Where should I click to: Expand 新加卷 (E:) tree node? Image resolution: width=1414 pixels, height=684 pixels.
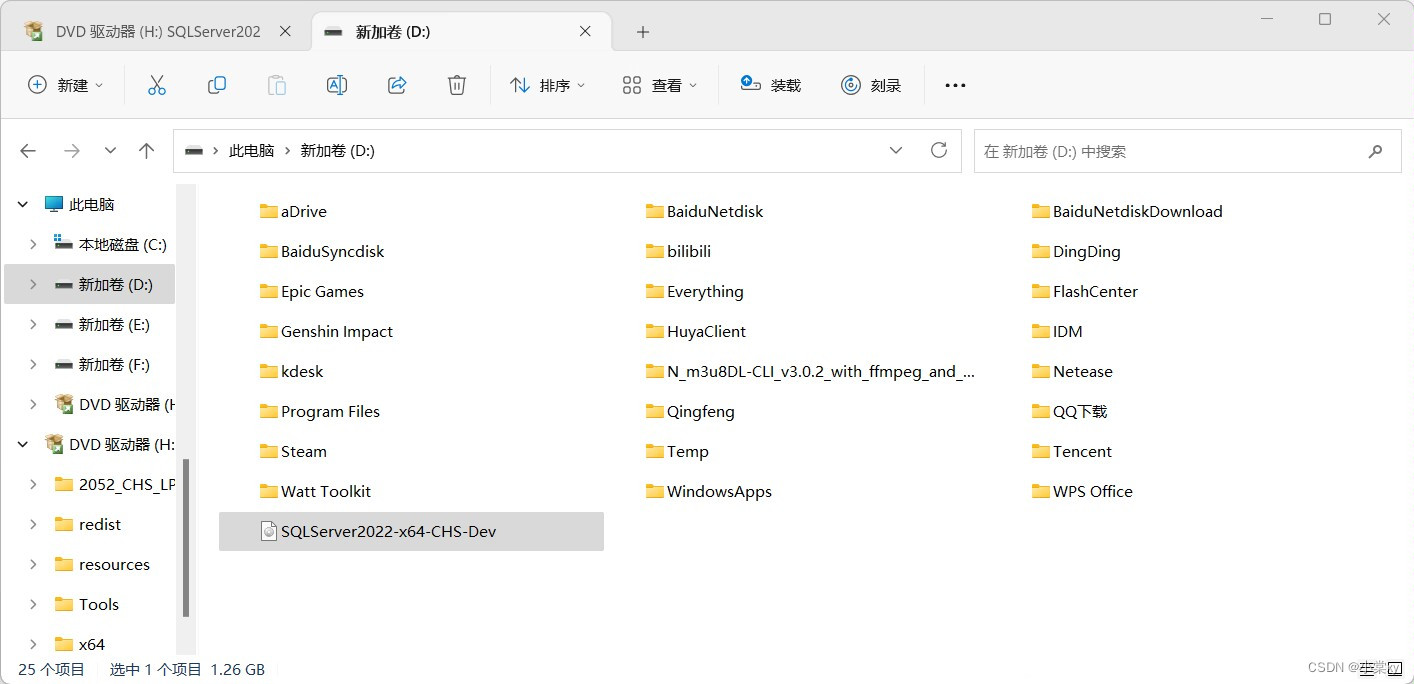click(33, 324)
